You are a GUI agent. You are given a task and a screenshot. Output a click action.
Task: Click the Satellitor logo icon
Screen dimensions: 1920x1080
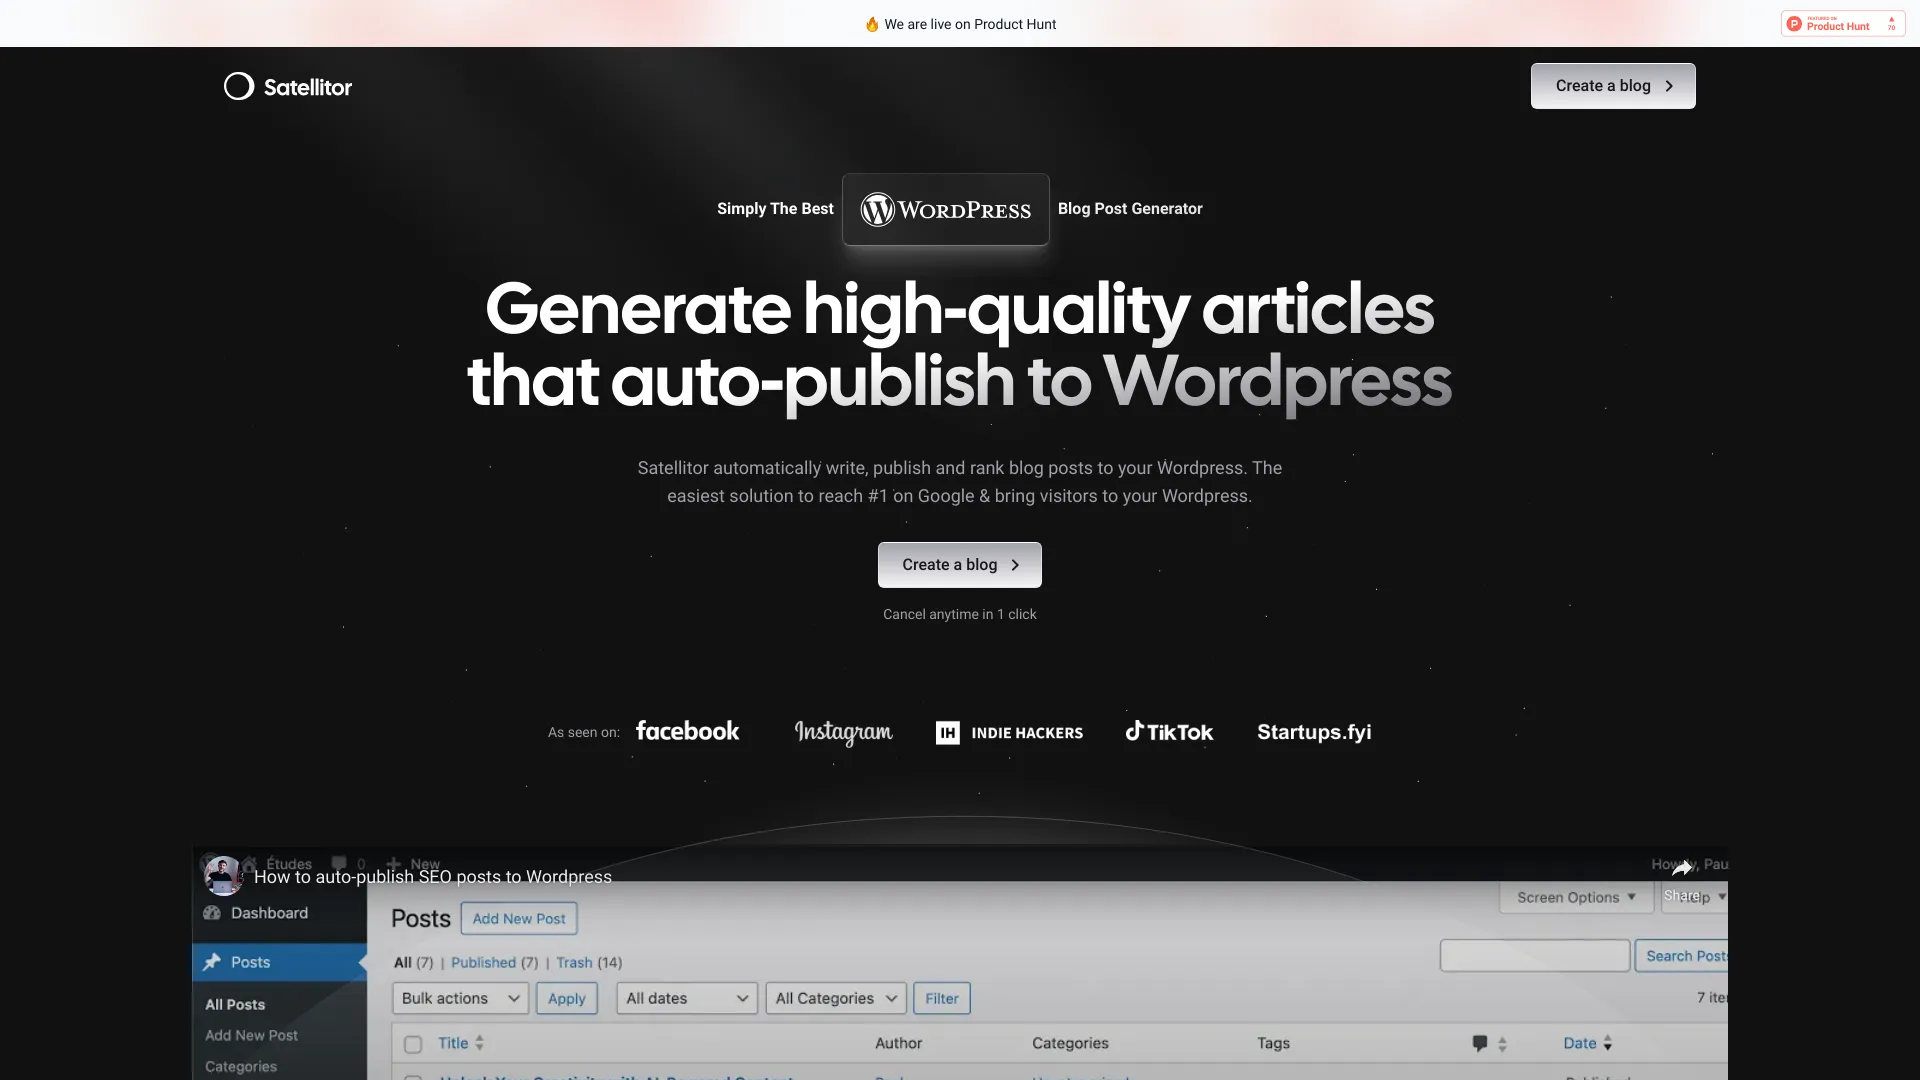point(239,86)
